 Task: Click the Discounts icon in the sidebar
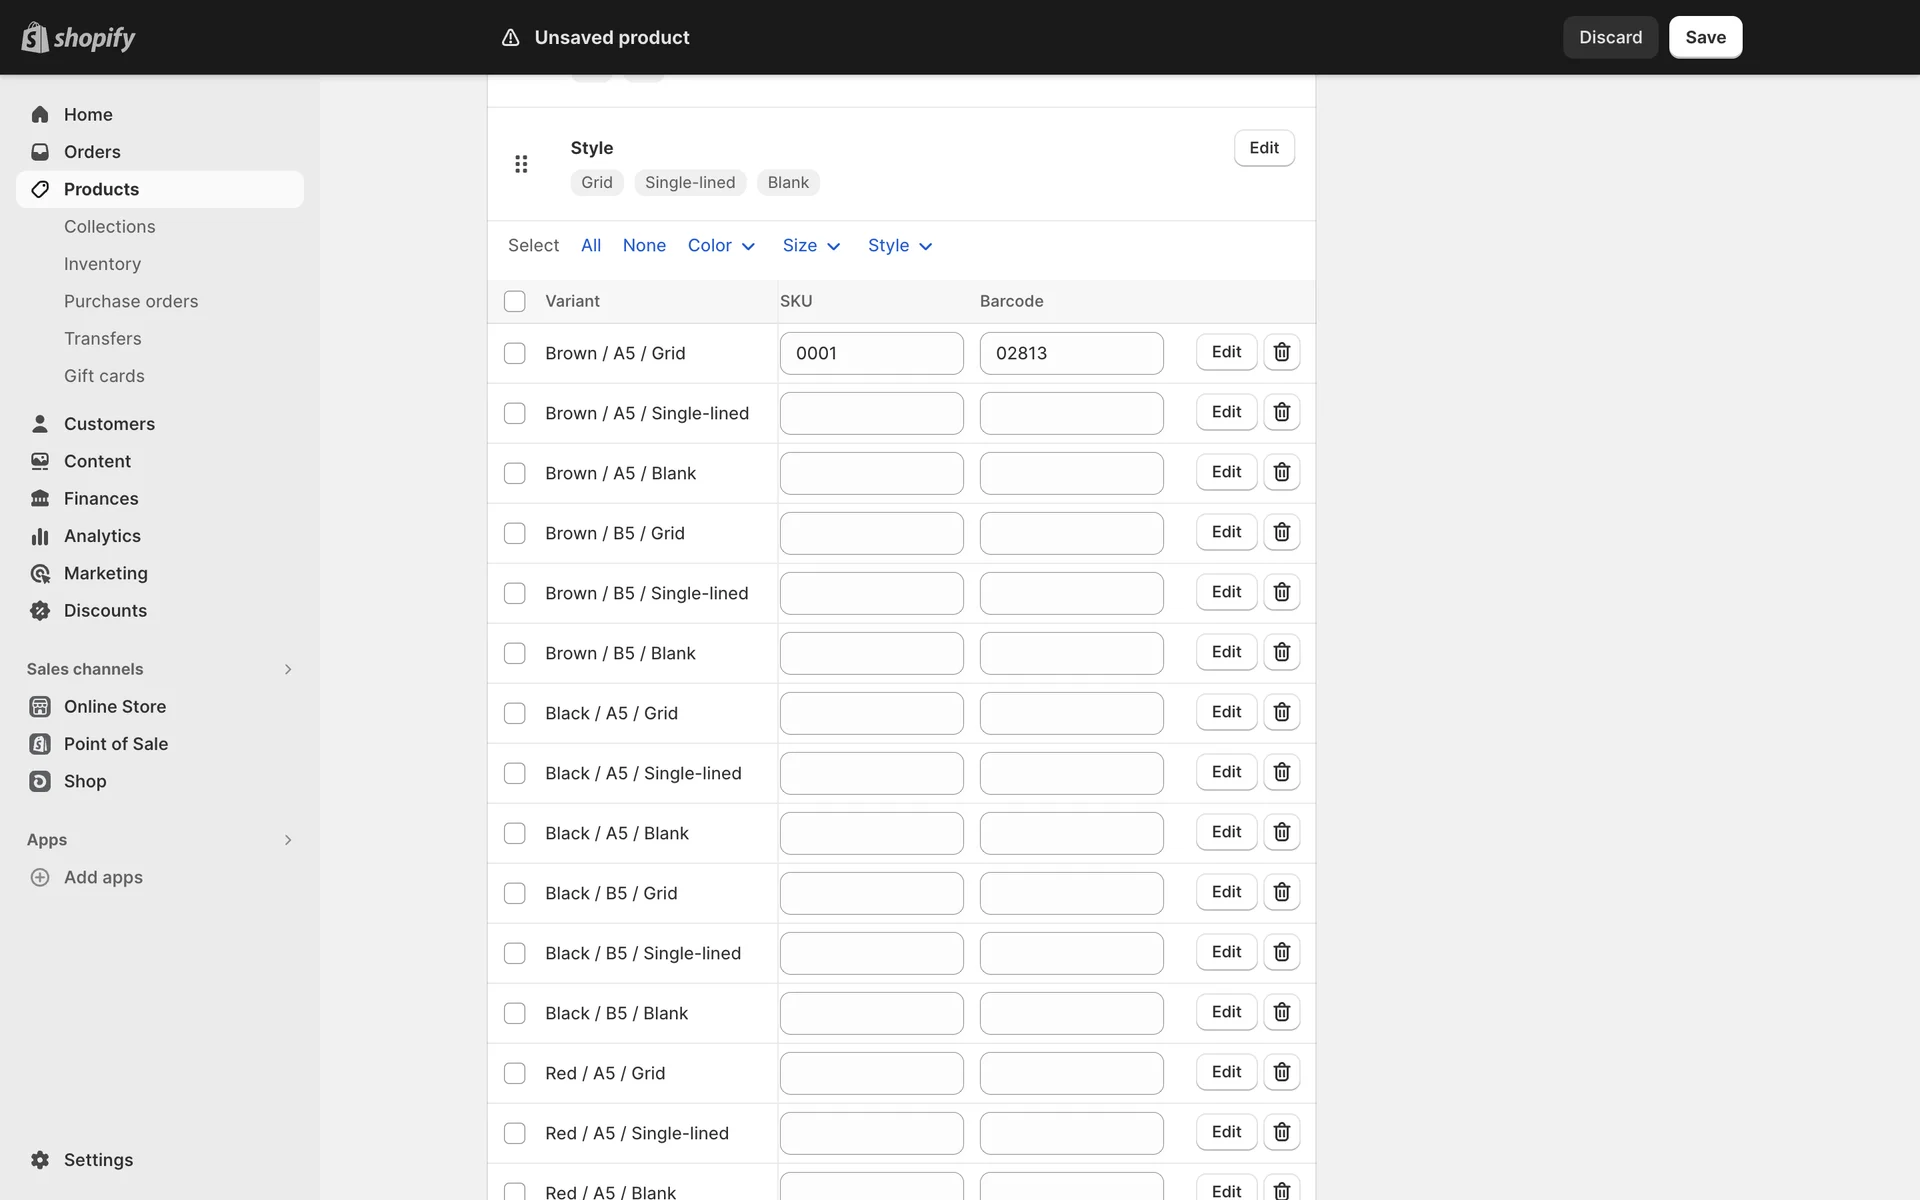tap(40, 611)
